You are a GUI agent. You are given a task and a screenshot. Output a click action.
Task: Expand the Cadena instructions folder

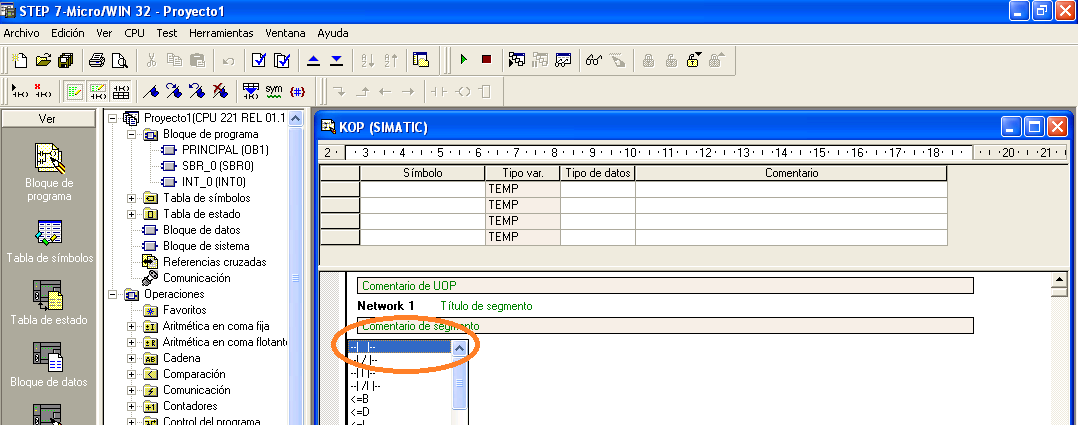[132, 358]
